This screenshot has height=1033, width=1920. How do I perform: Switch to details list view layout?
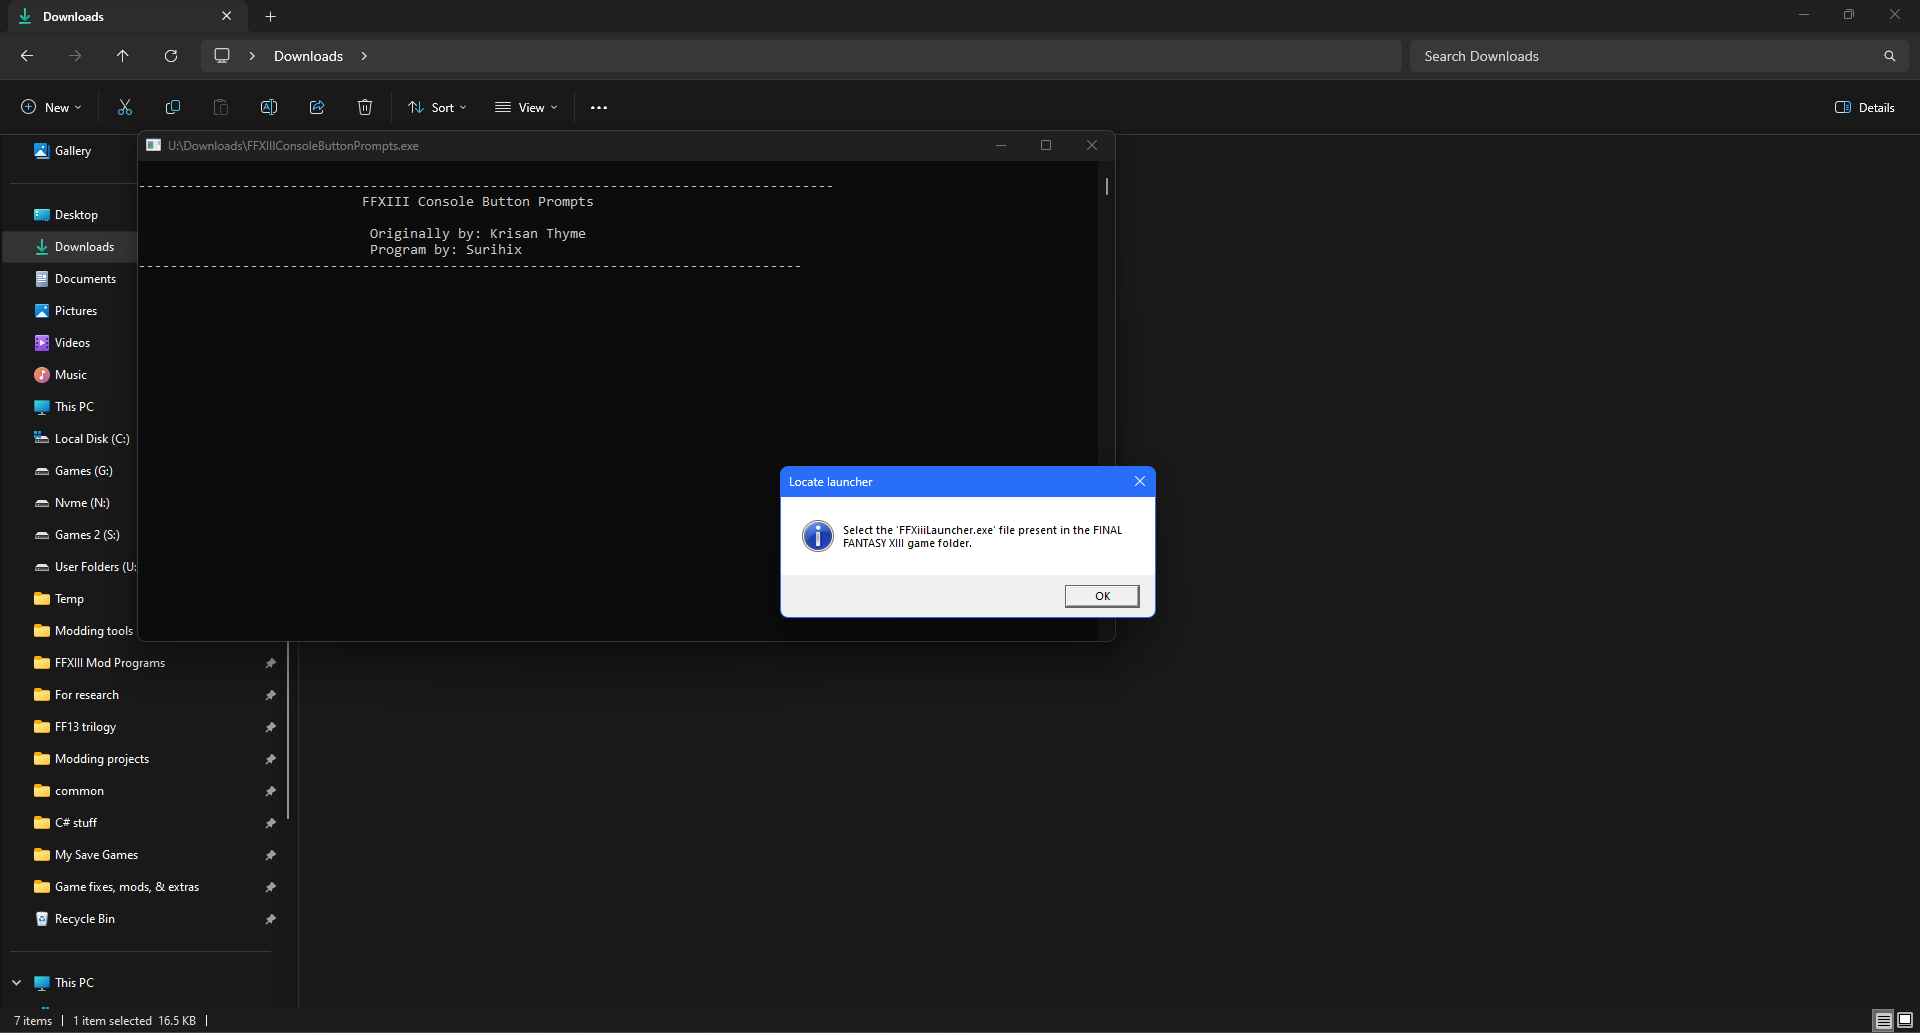click(x=1883, y=1020)
